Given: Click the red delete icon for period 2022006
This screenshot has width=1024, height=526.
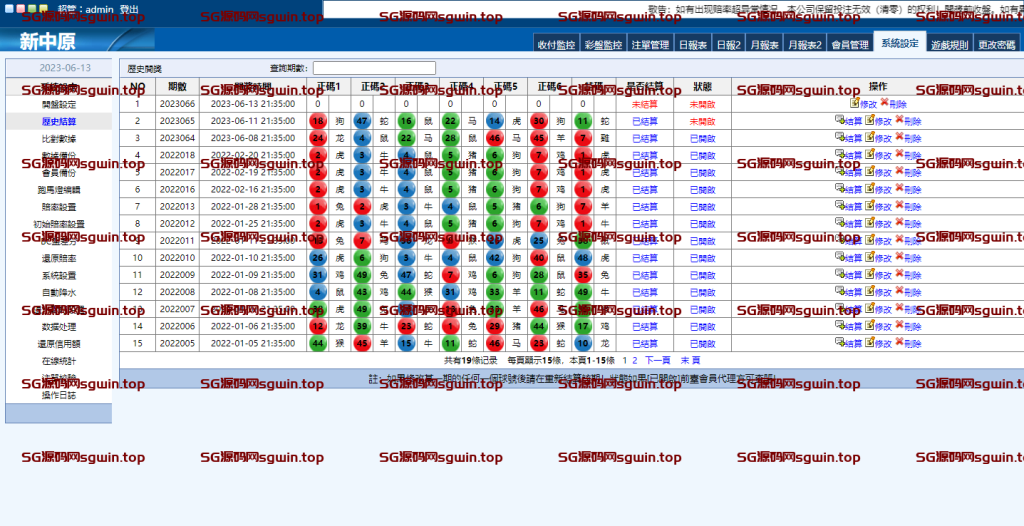Looking at the screenshot, I should (x=899, y=326).
